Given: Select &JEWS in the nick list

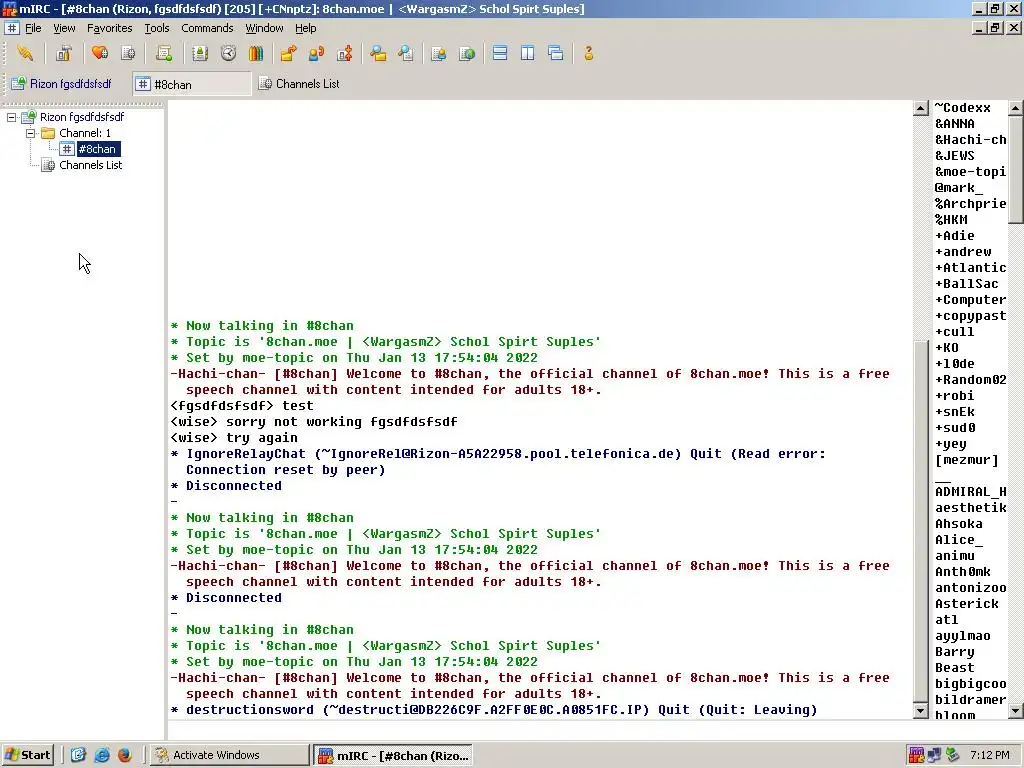Looking at the screenshot, I should pos(955,155).
